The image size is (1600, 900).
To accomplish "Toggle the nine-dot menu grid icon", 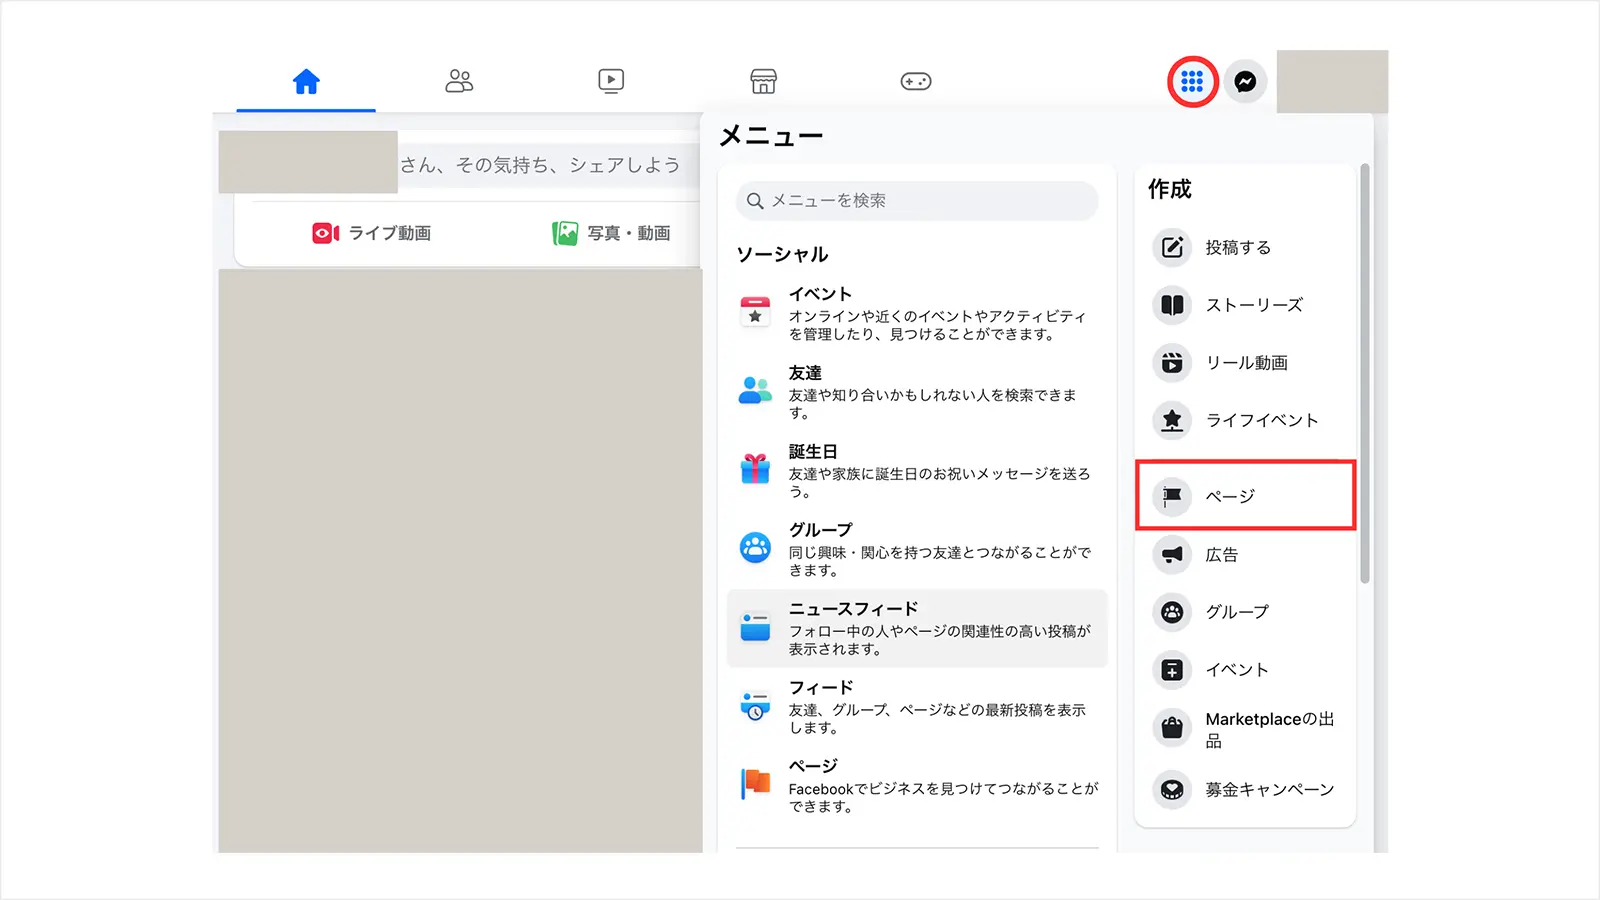I will tap(1192, 82).
